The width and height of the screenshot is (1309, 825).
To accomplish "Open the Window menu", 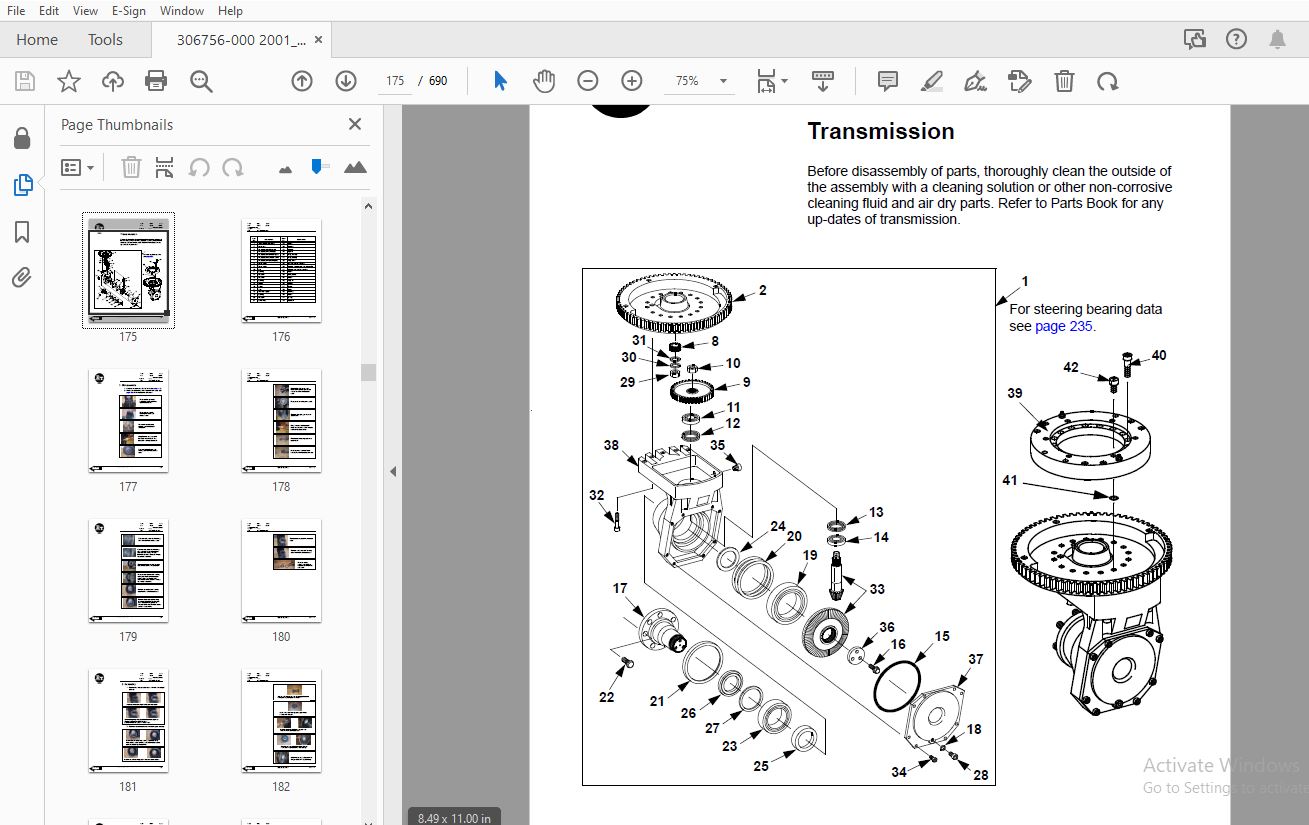I will tap(182, 11).
